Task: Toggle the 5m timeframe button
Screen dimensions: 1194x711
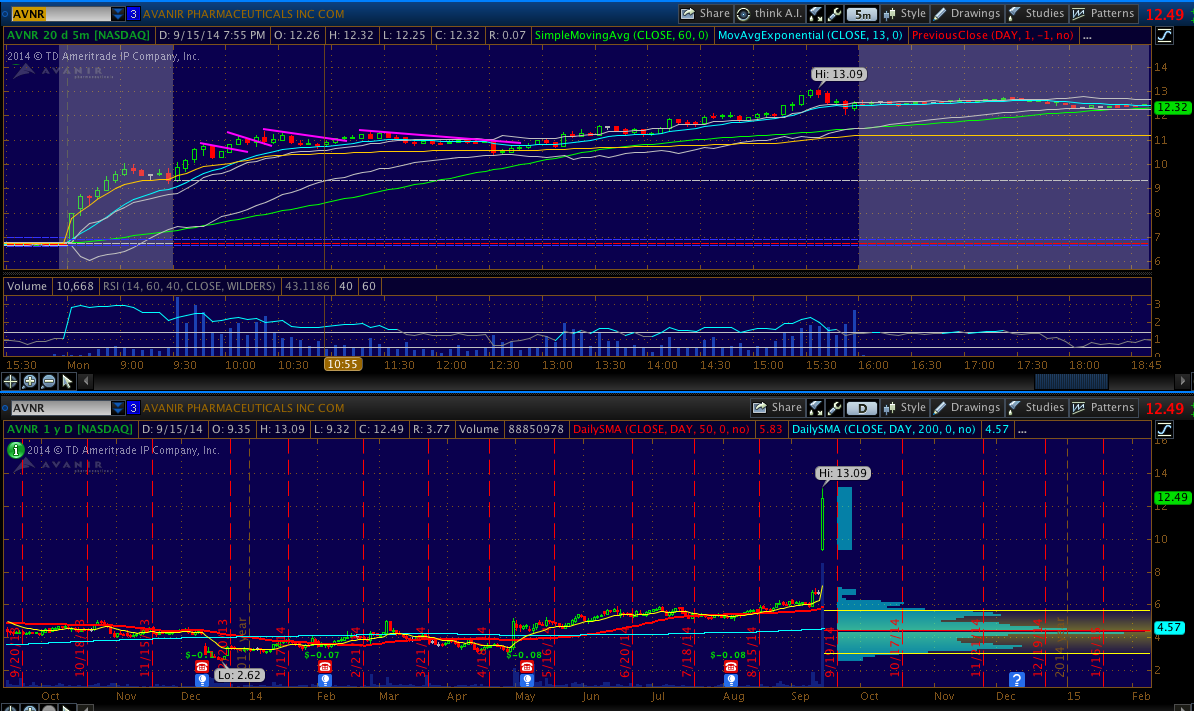Action: [861, 14]
